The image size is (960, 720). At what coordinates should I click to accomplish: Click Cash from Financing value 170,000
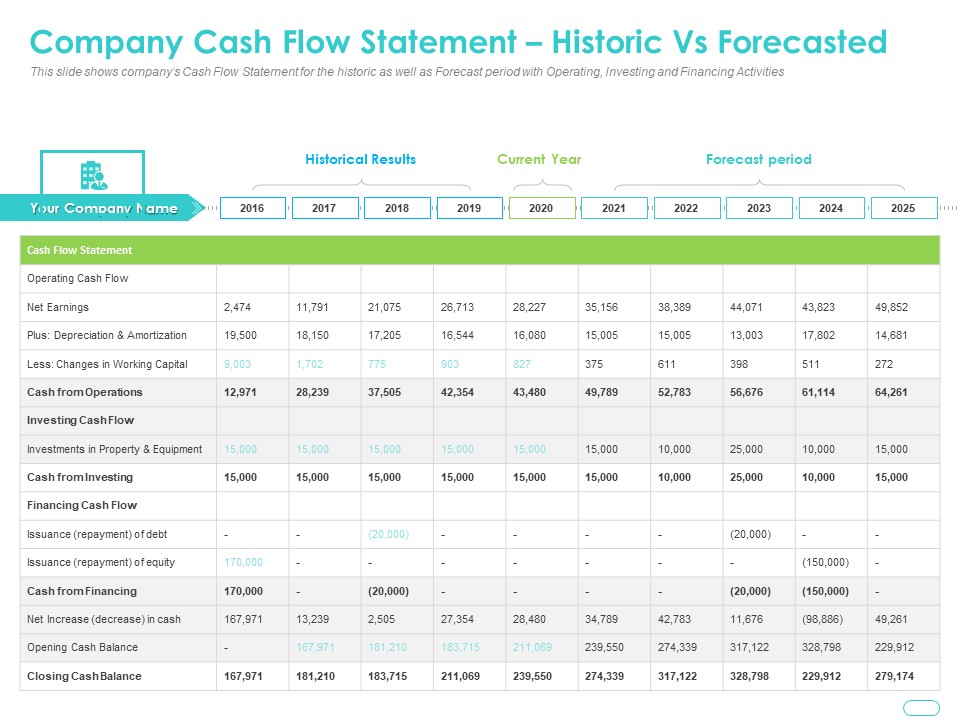[243, 591]
